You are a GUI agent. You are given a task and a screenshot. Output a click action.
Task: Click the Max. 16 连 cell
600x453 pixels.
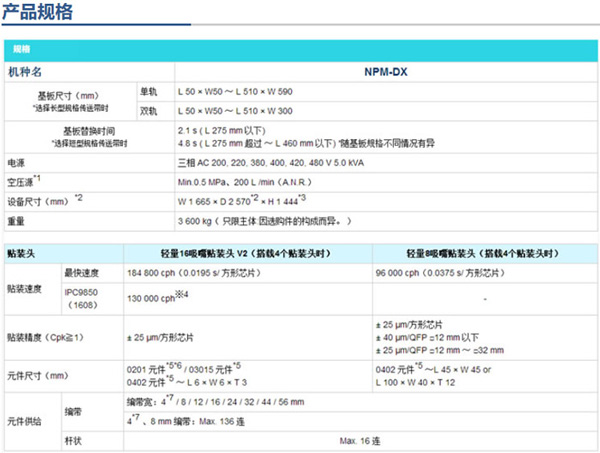pyautogui.click(x=362, y=439)
